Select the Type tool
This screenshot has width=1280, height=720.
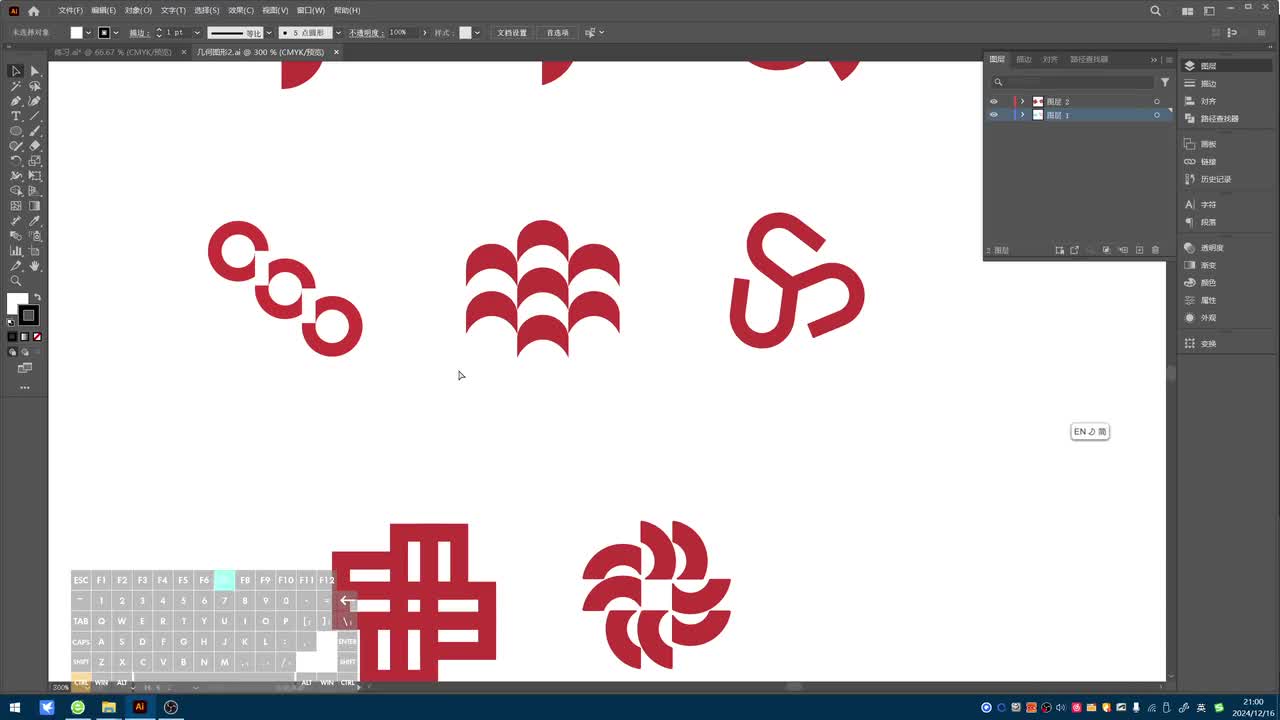click(16, 116)
